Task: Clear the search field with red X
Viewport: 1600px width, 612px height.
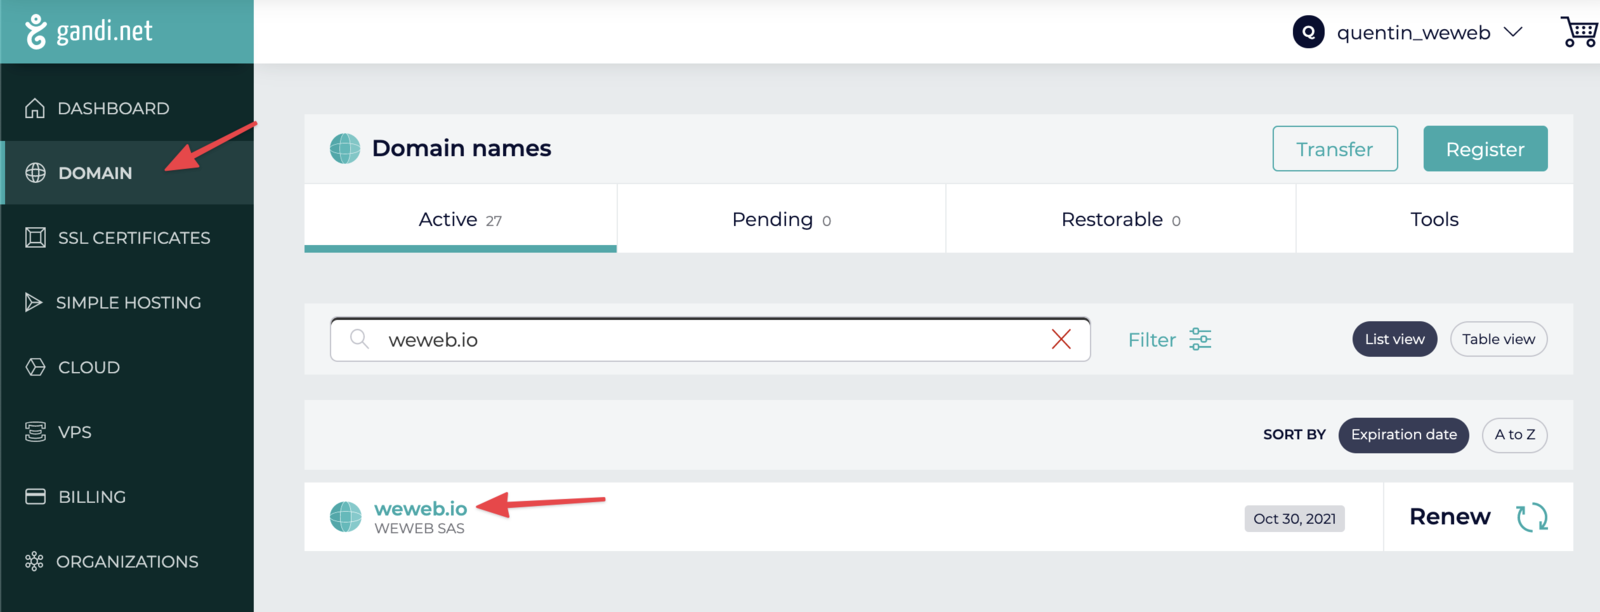Action: coord(1061,340)
